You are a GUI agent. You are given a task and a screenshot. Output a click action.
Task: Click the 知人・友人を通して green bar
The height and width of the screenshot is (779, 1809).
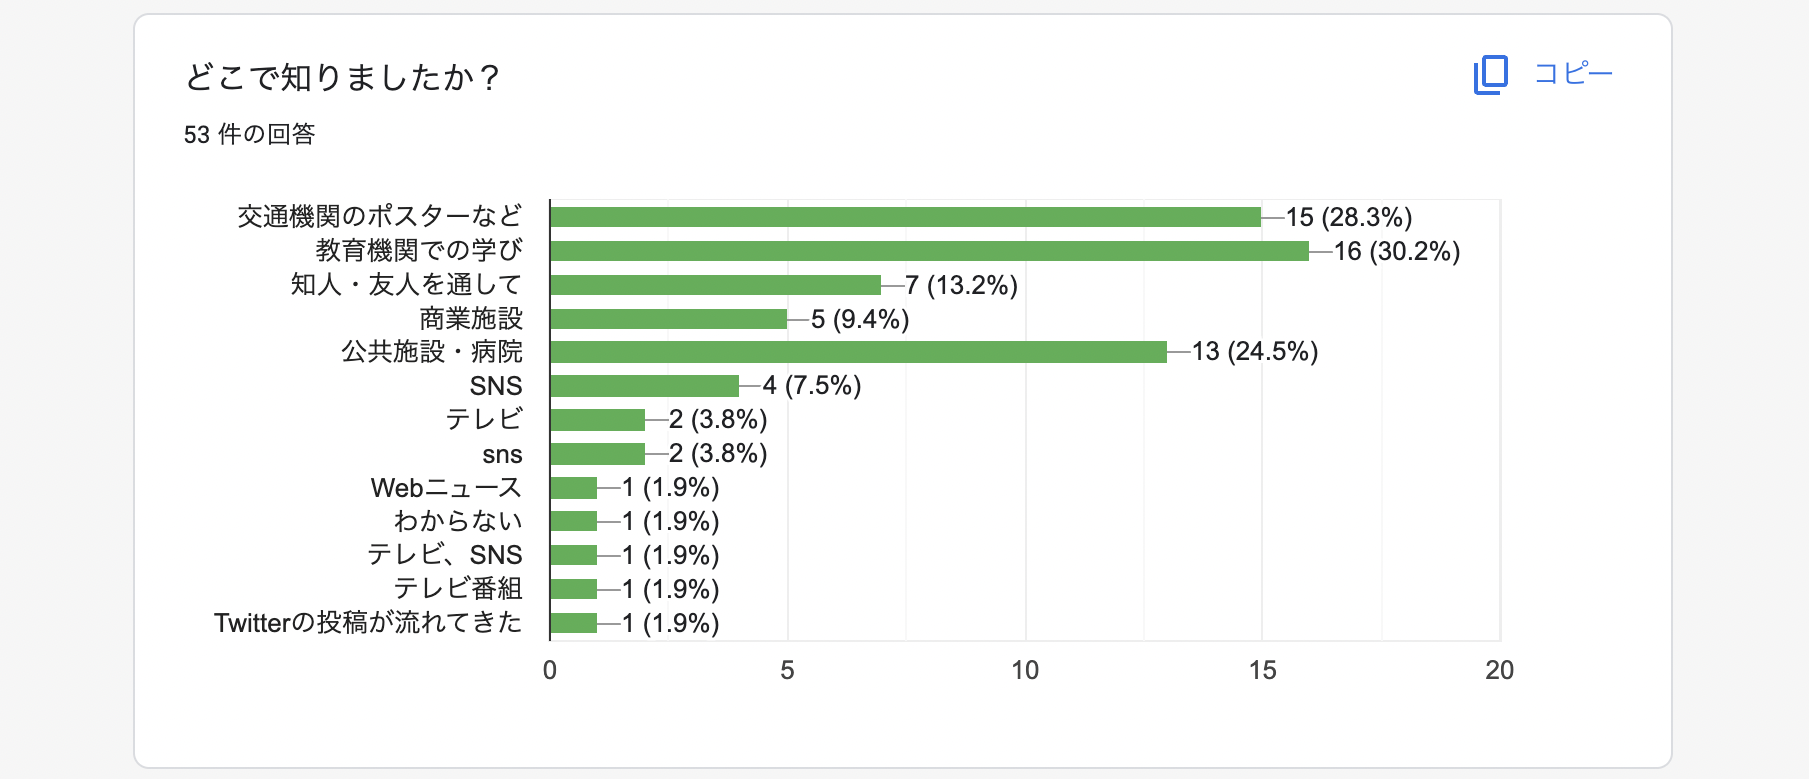(x=715, y=285)
